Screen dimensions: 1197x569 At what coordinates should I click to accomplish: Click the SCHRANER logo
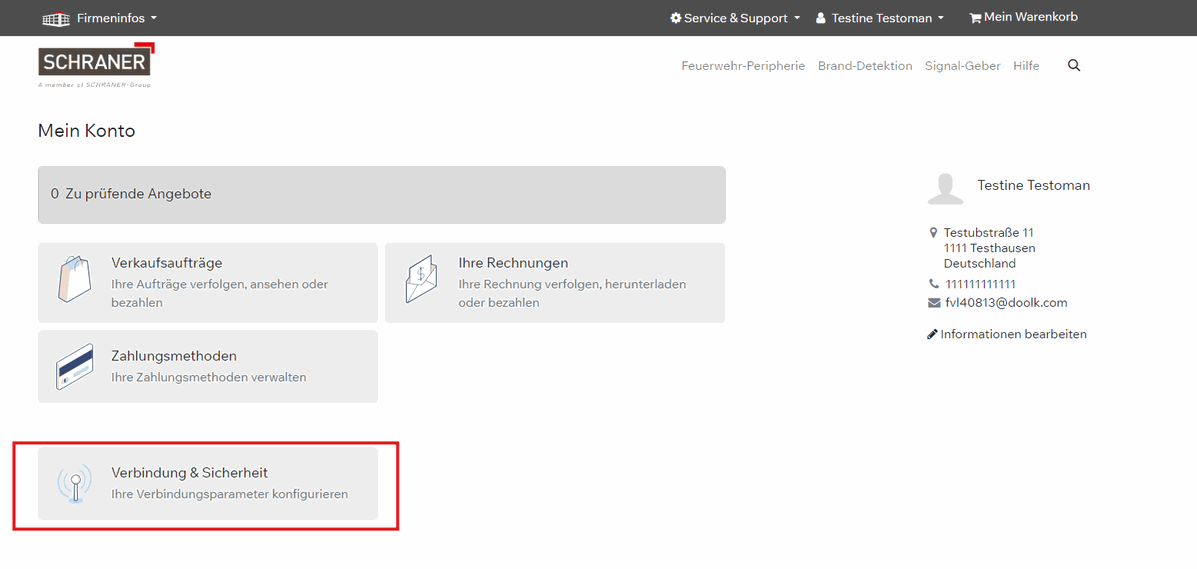95,64
